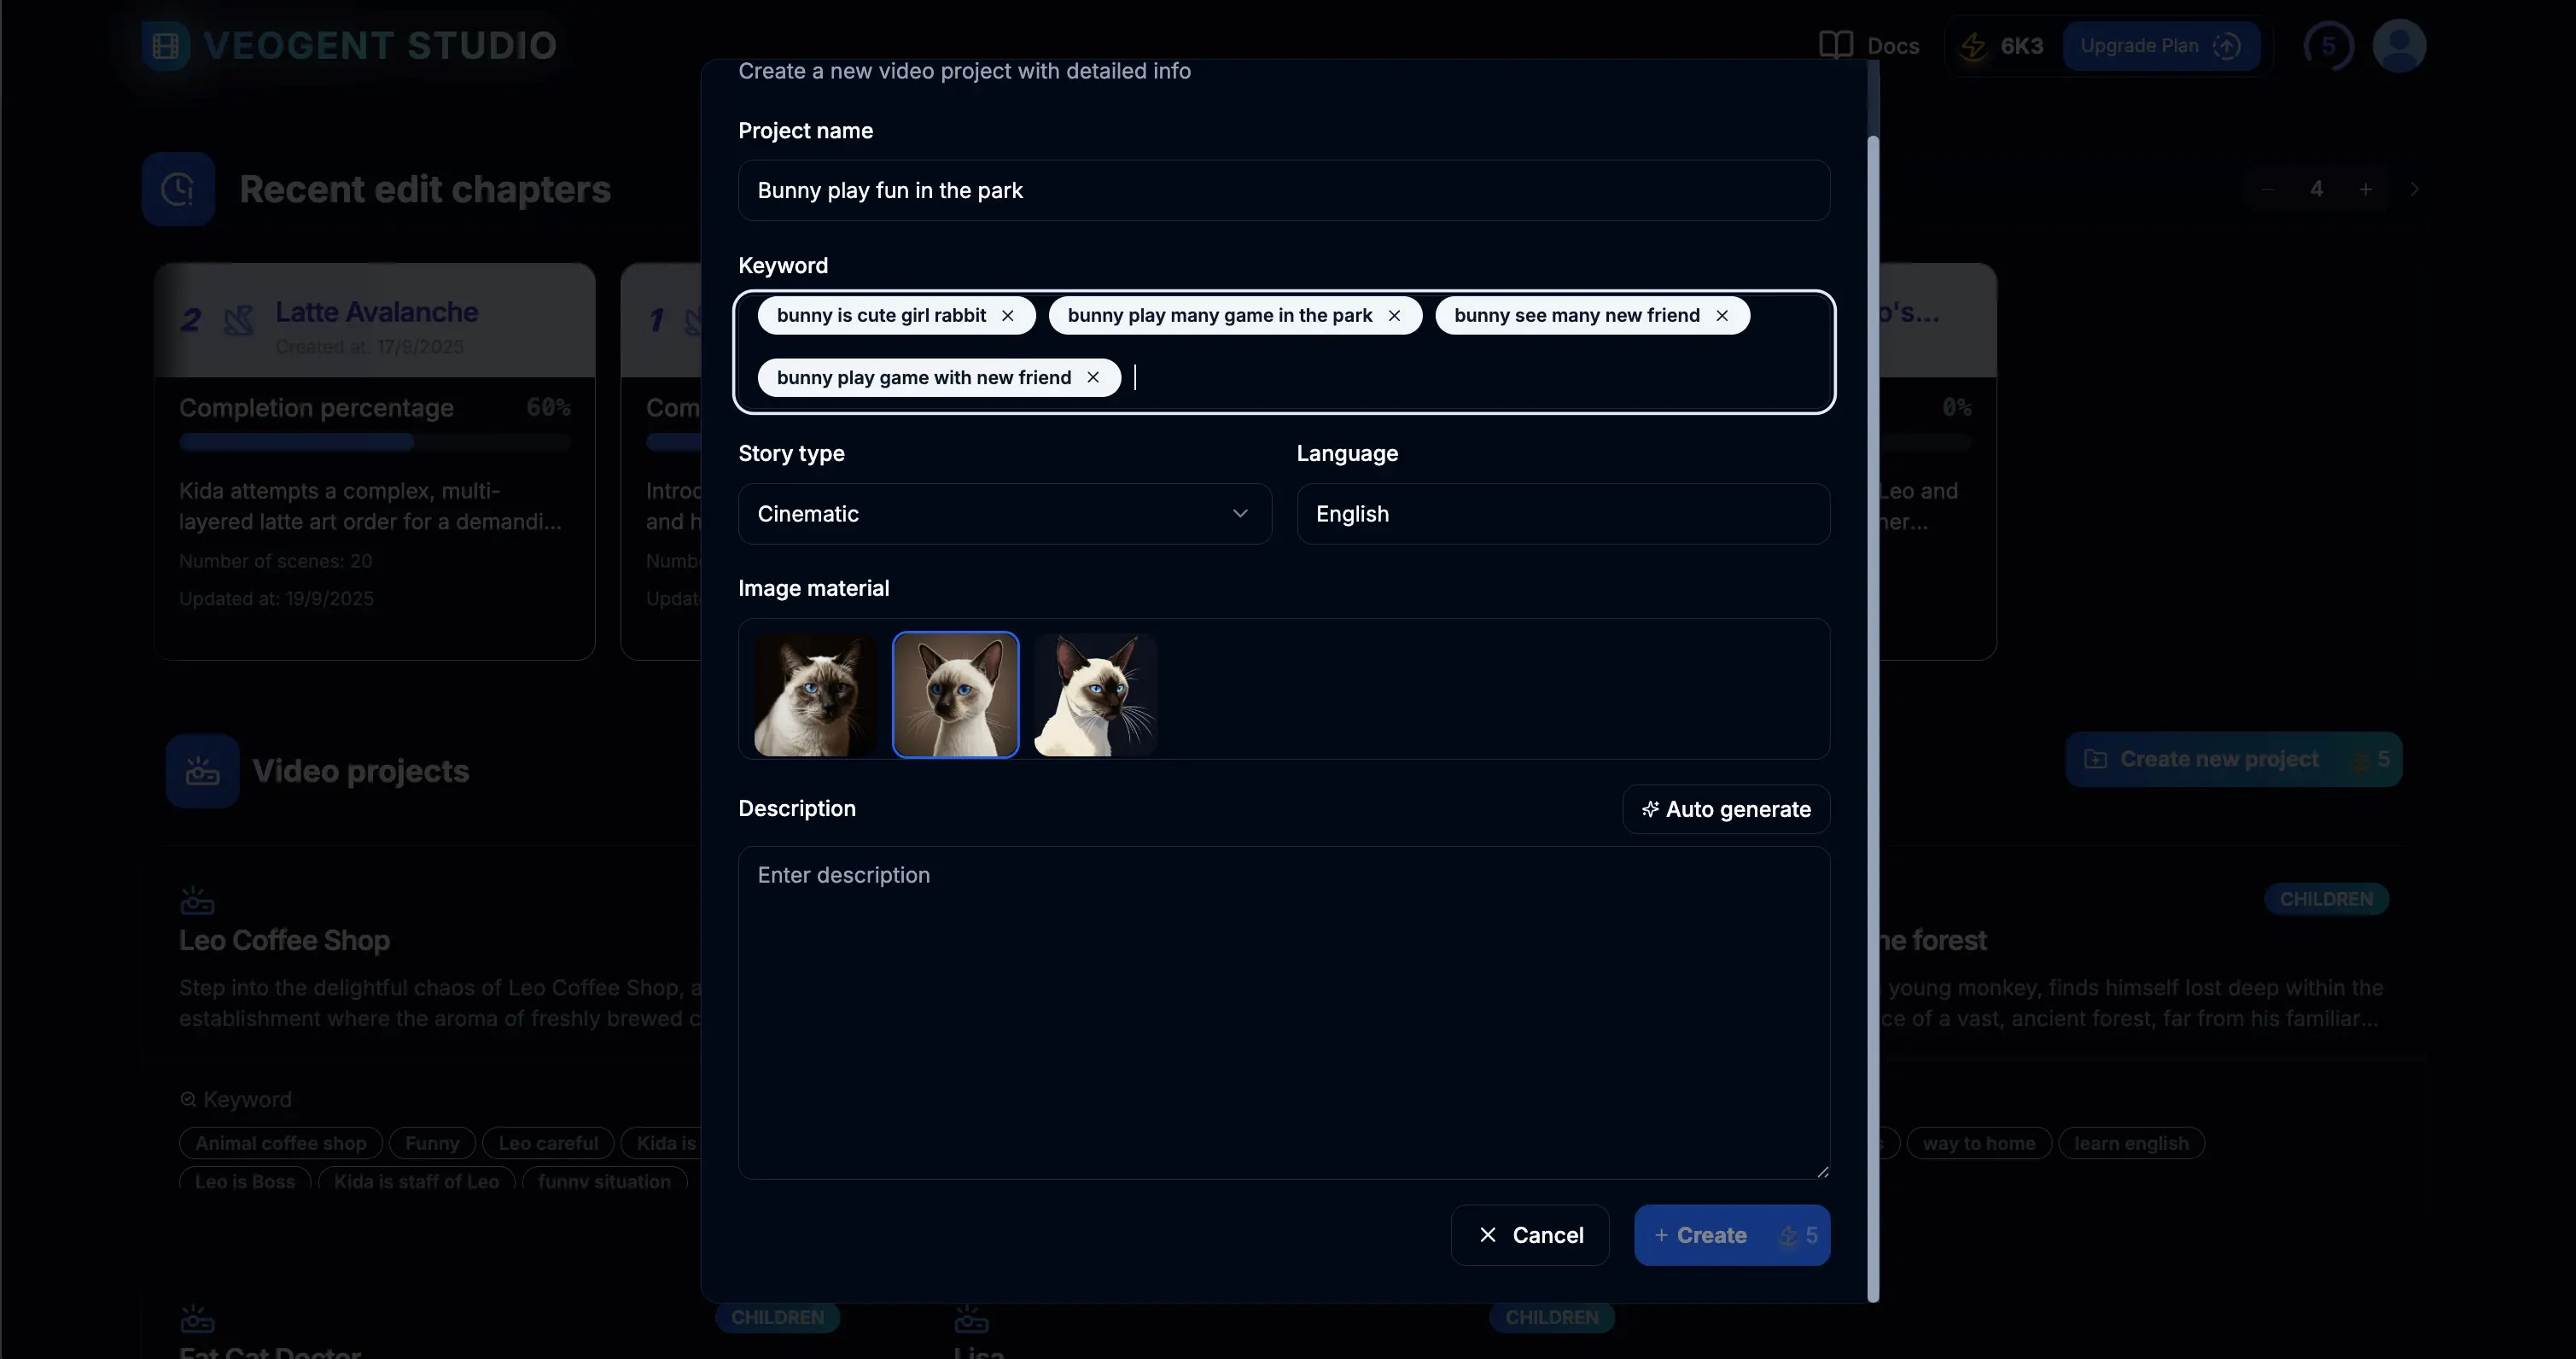Click into the Enter description textarea
2576x1359 pixels.
(x=1283, y=1012)
